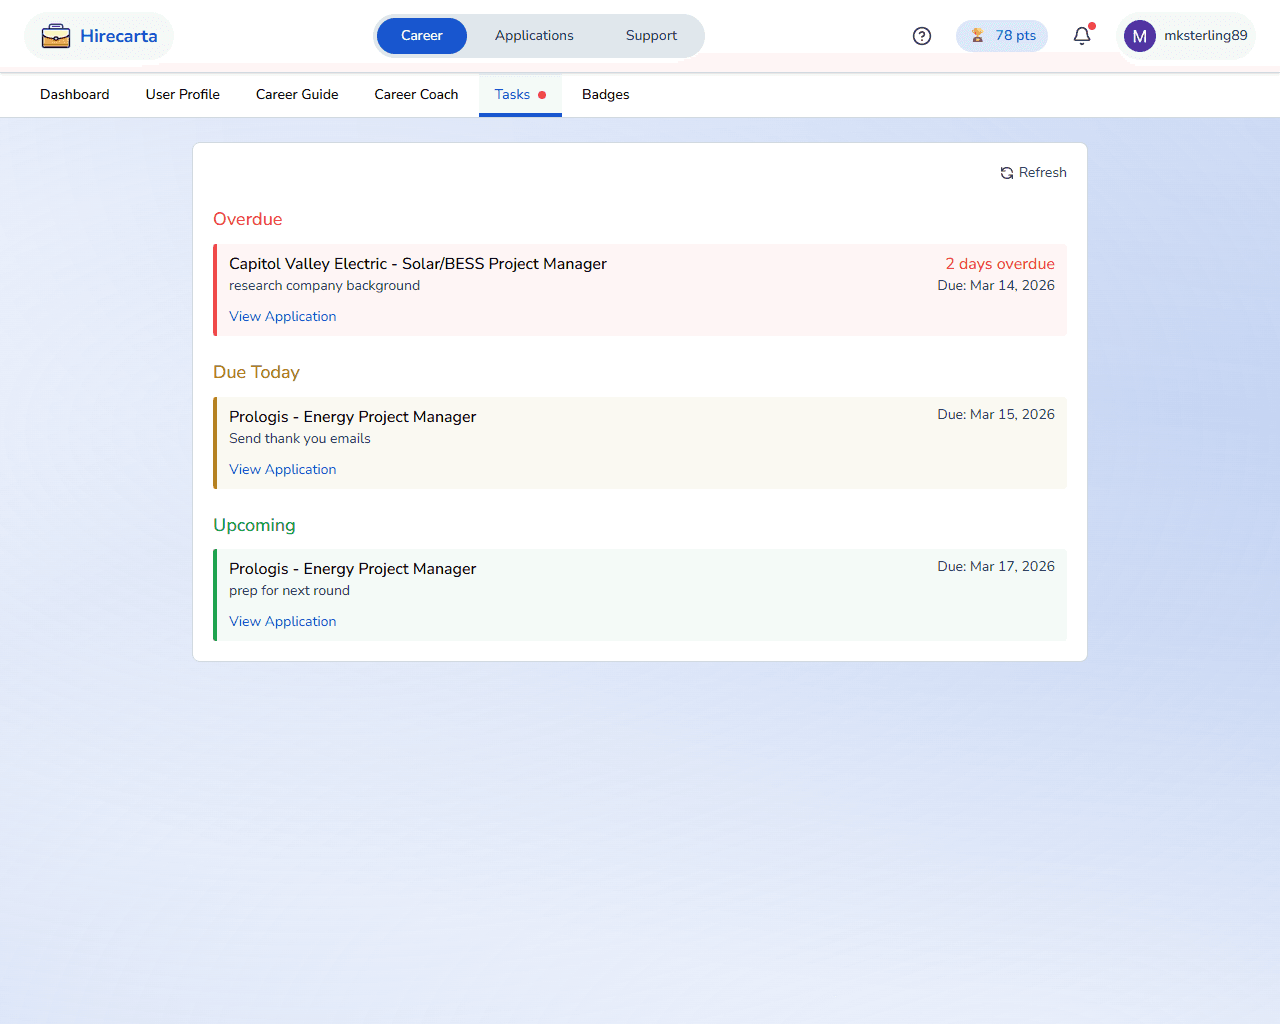Image resolution: width=1280 pixels, height=1024 pixels.
Task: Switch to the Support section
Action: [x=651, y=36]
